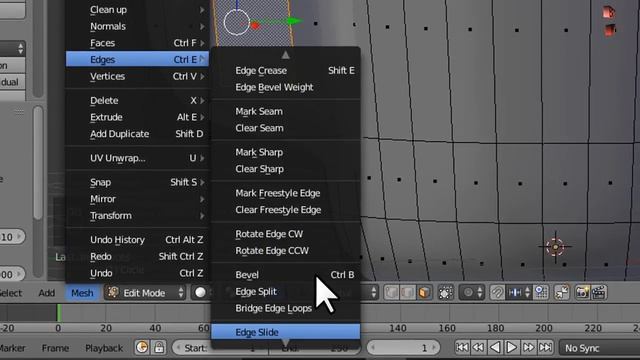
Task: Toggle the snap magnet button
Action: (x=497, y=292)
